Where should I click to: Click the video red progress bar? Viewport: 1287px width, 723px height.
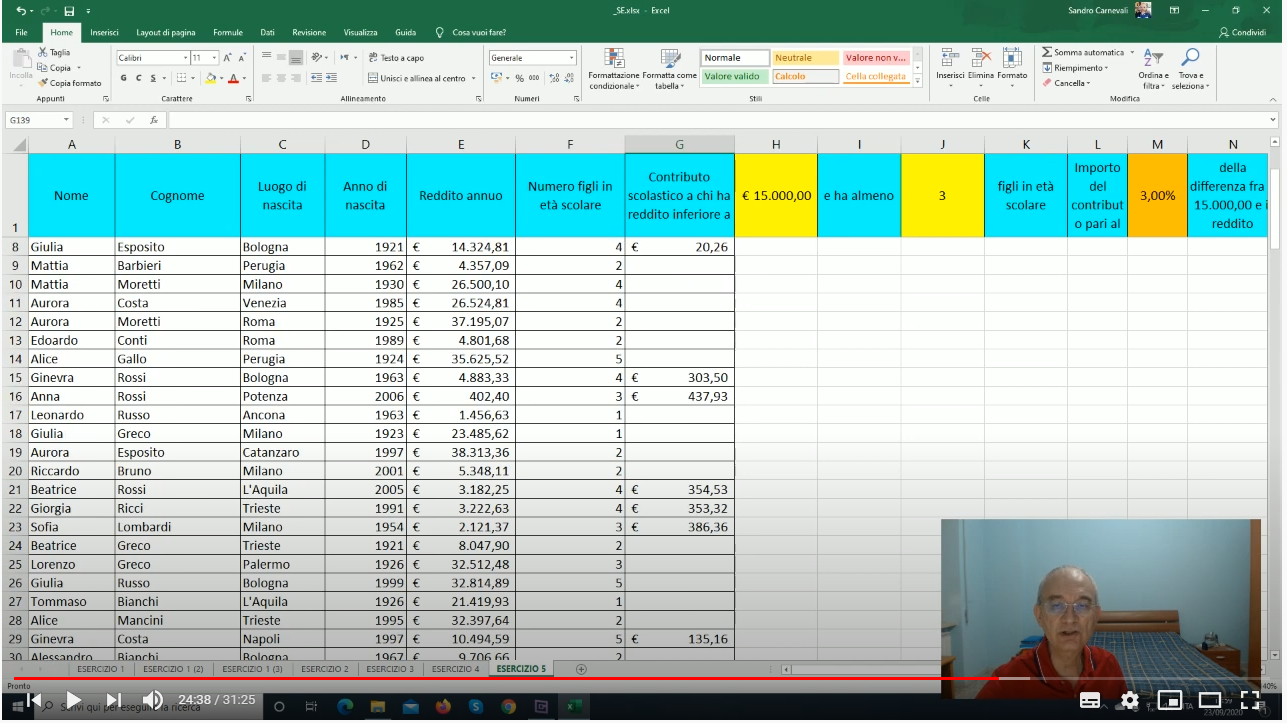(x=505, y=678)
